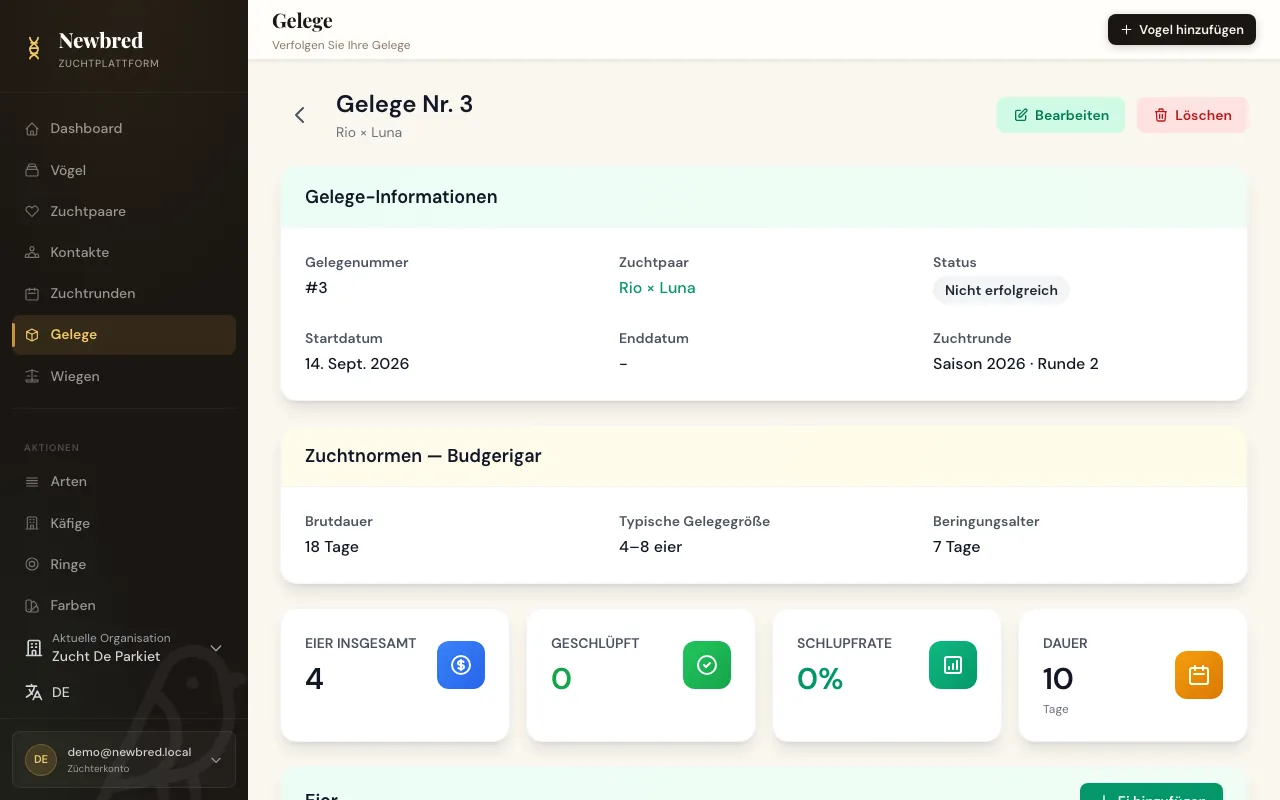
Task: Open Dashboard from the sidebar
Action: point(124,128)
